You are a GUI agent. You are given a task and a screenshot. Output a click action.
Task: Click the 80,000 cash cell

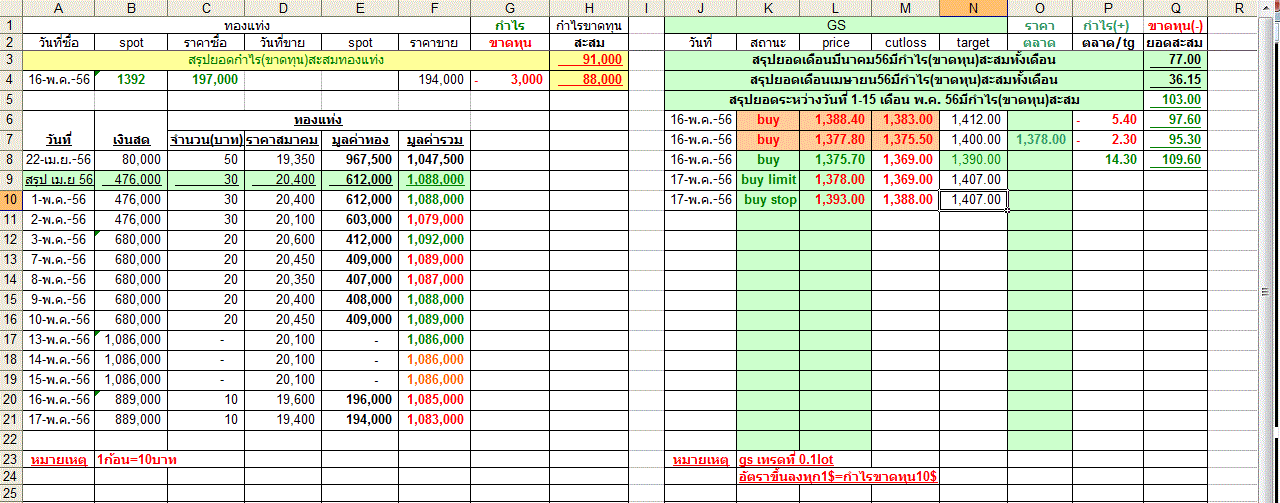click(x=131, y=160)
